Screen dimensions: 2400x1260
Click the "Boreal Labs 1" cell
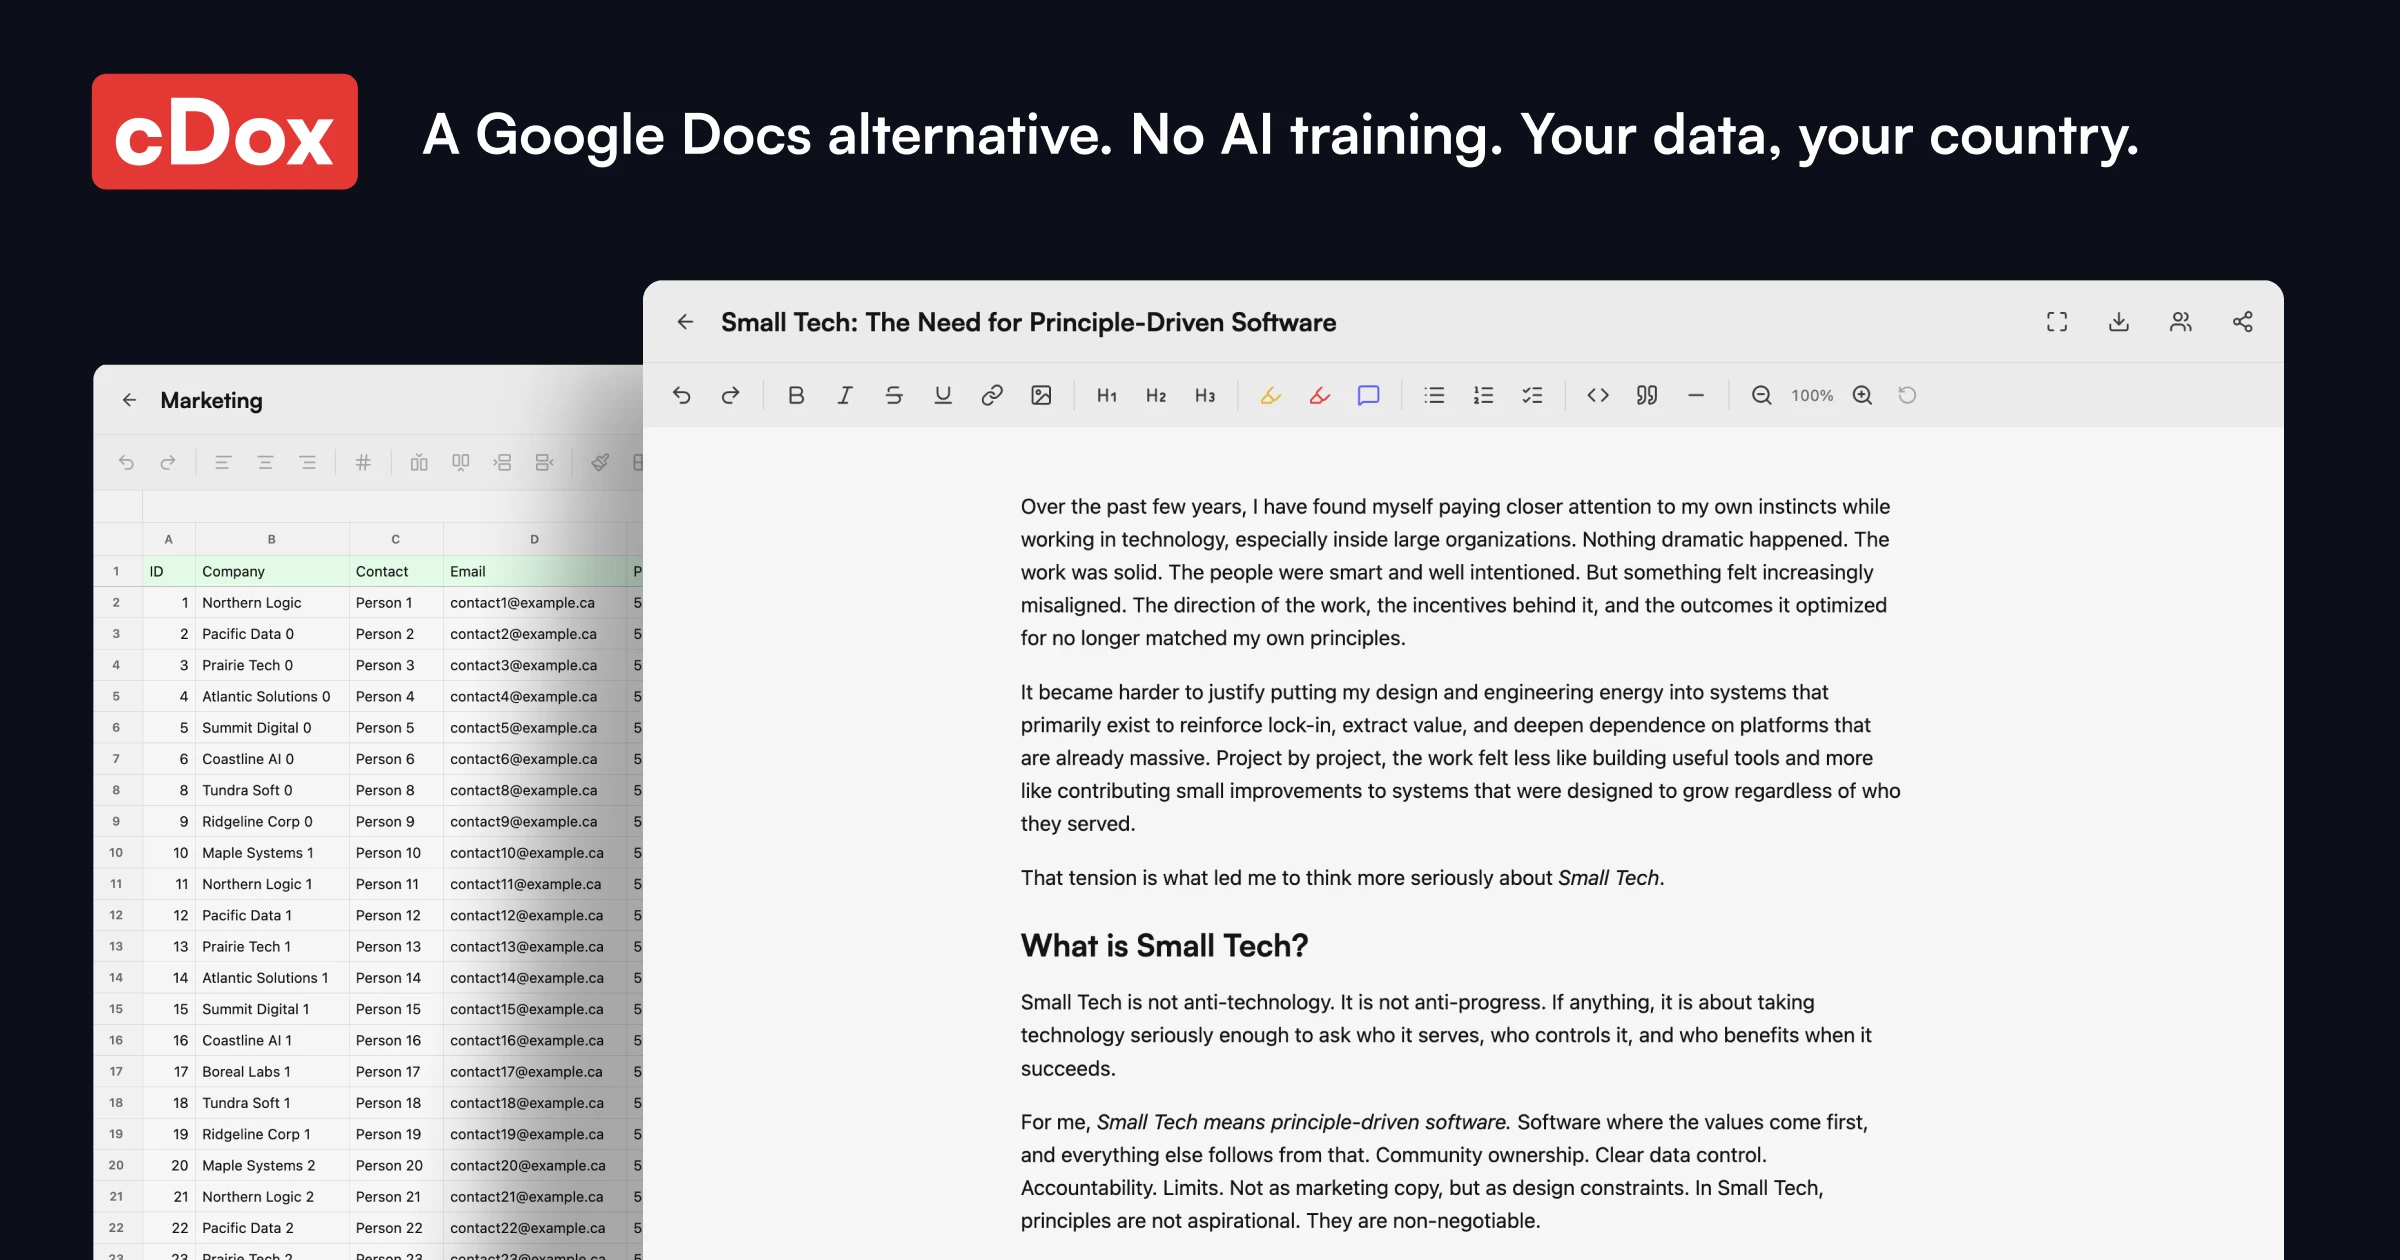[272, 1072]
